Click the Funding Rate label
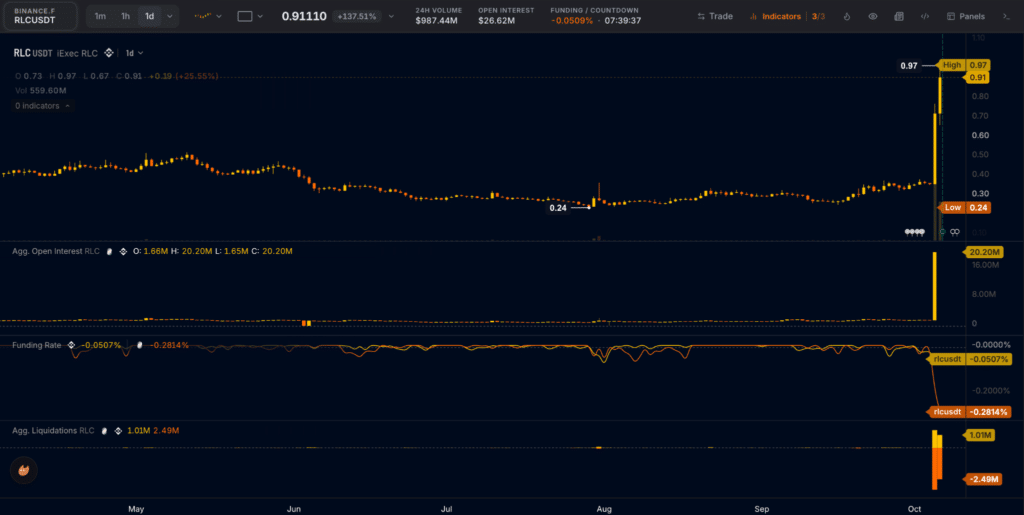 [37, 345]
